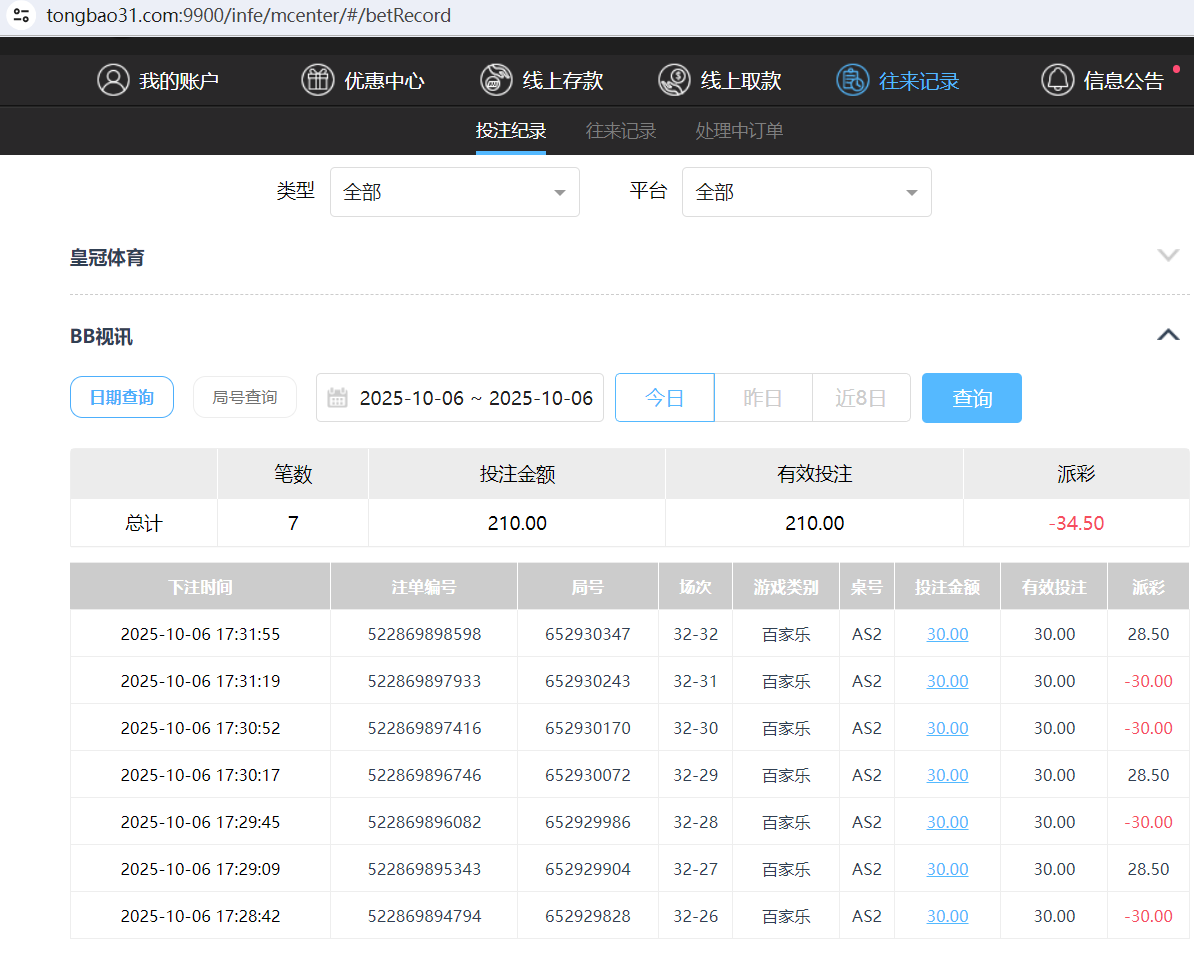
Task: Click the site permissions icon in address bar
Action: [x=21, y=15]
